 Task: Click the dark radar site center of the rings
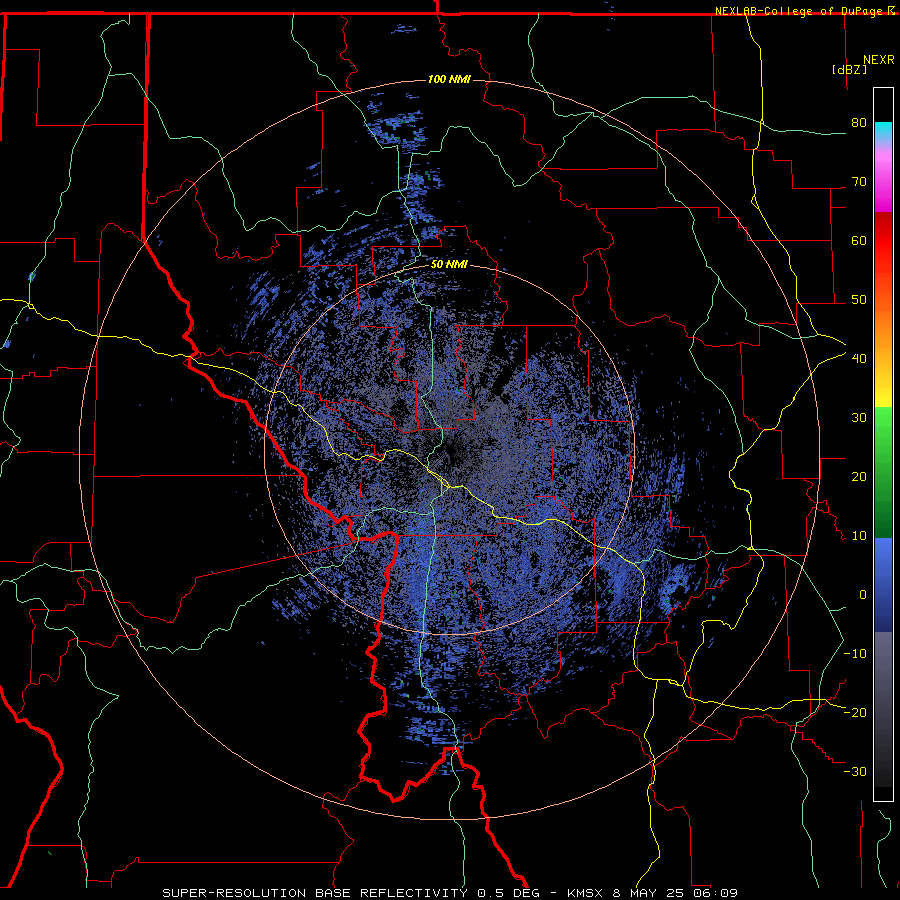click(x=449, y=451)
